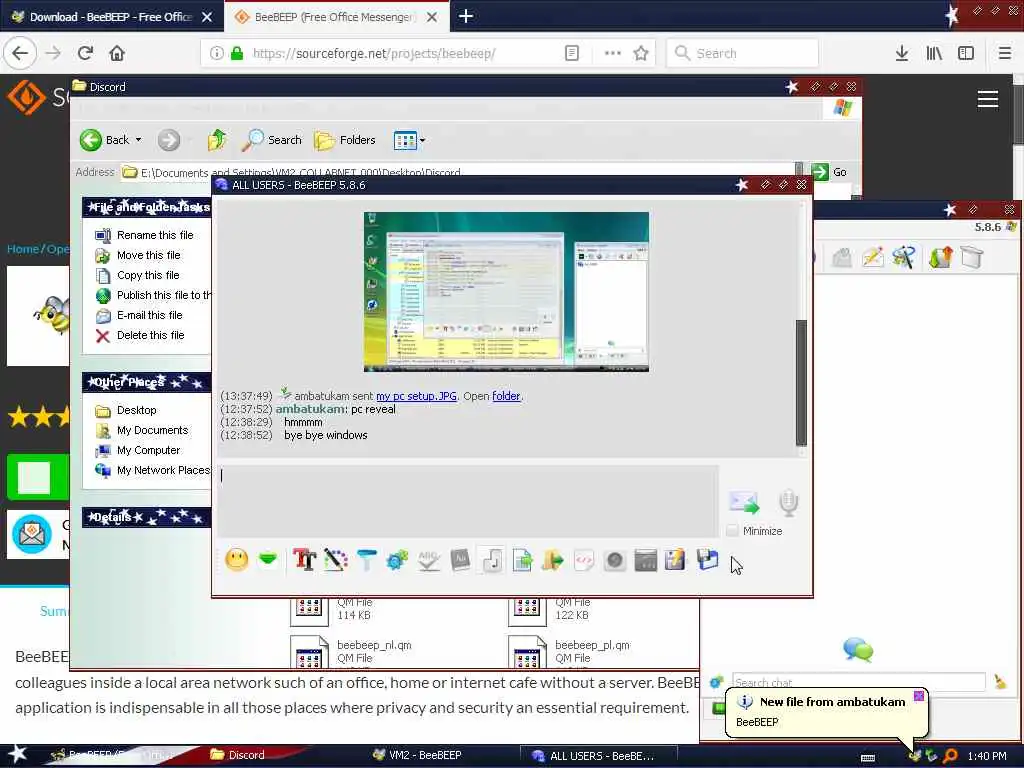This screenshot has height=768, width=1024.
Task: Open the Back history dropdown arrow
Action: click(x=138, y=140)
